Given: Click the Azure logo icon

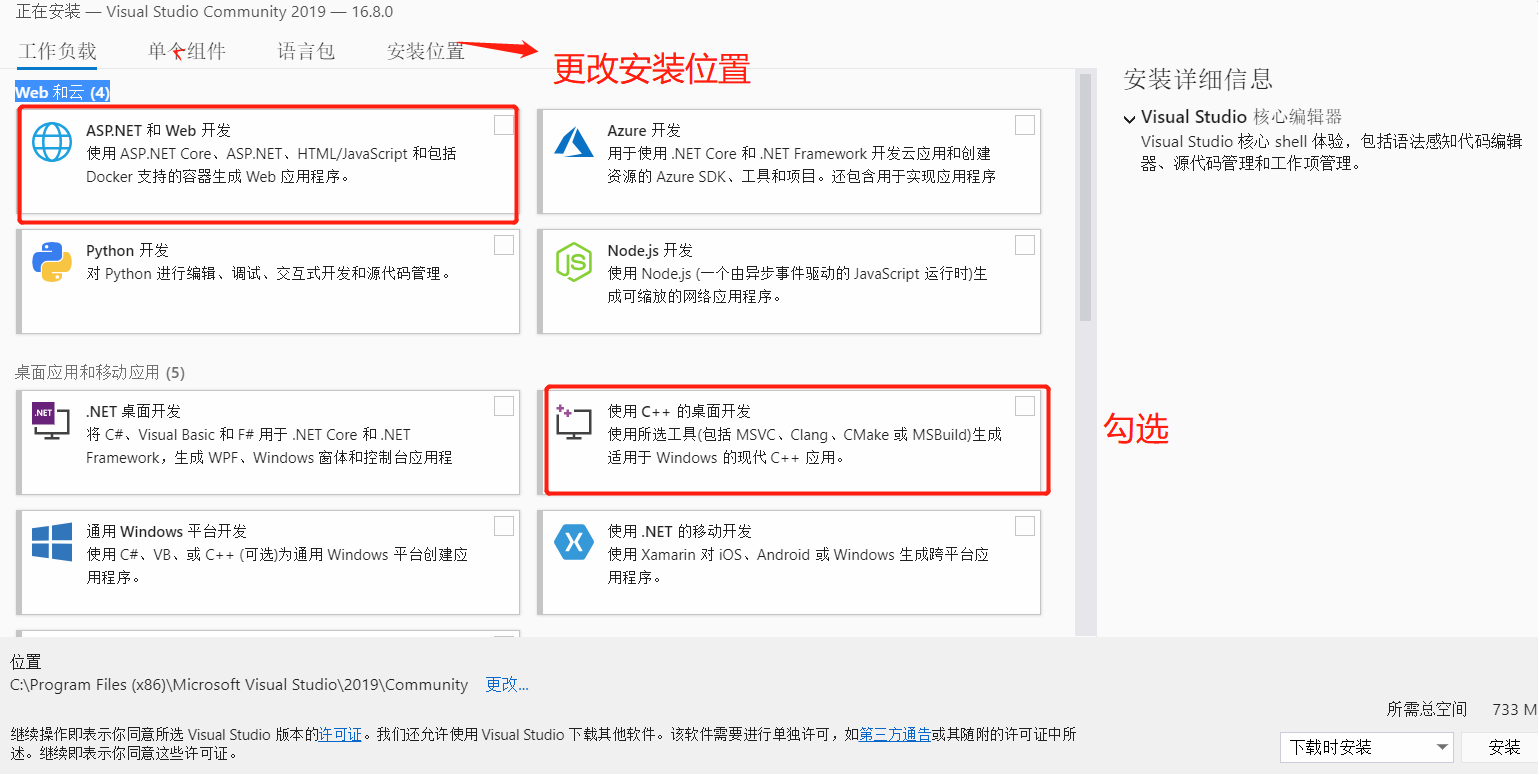Looking at the screenshot, I should 574,142.
